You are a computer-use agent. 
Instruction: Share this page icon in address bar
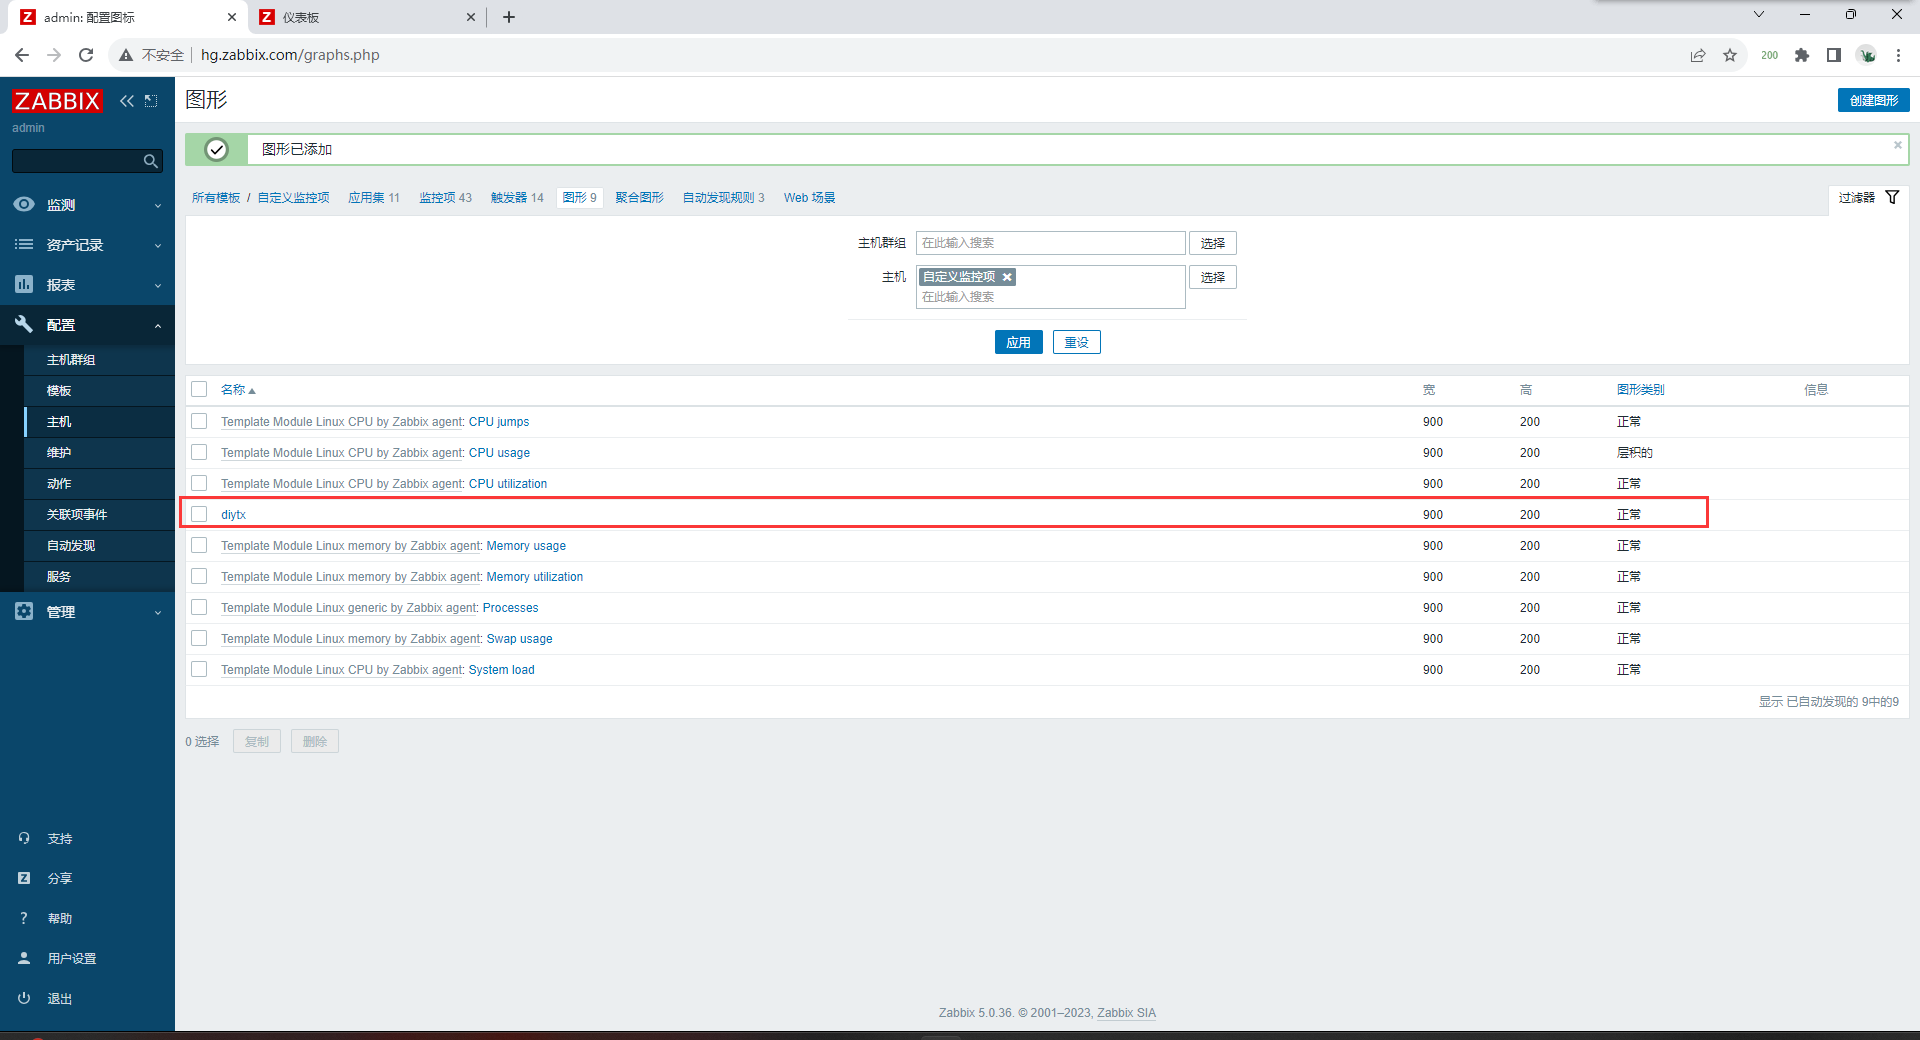(1698, 55)
